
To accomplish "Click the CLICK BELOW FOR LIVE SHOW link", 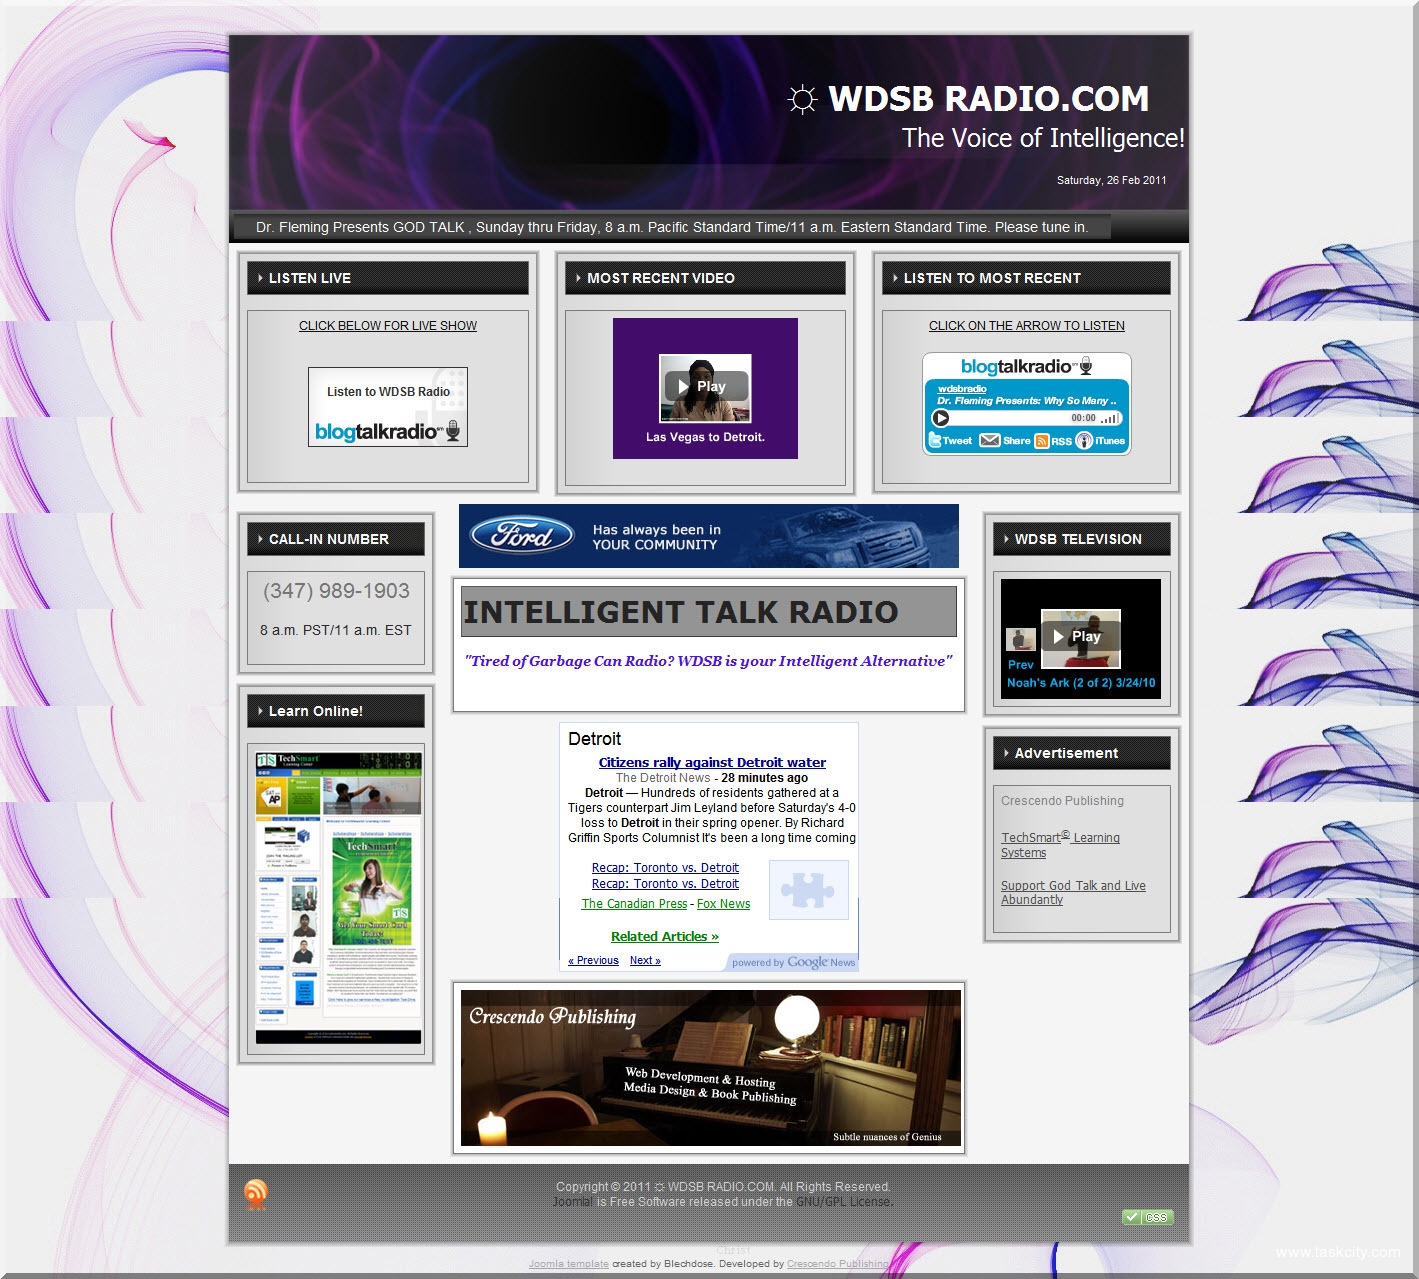I will (388, 326).
